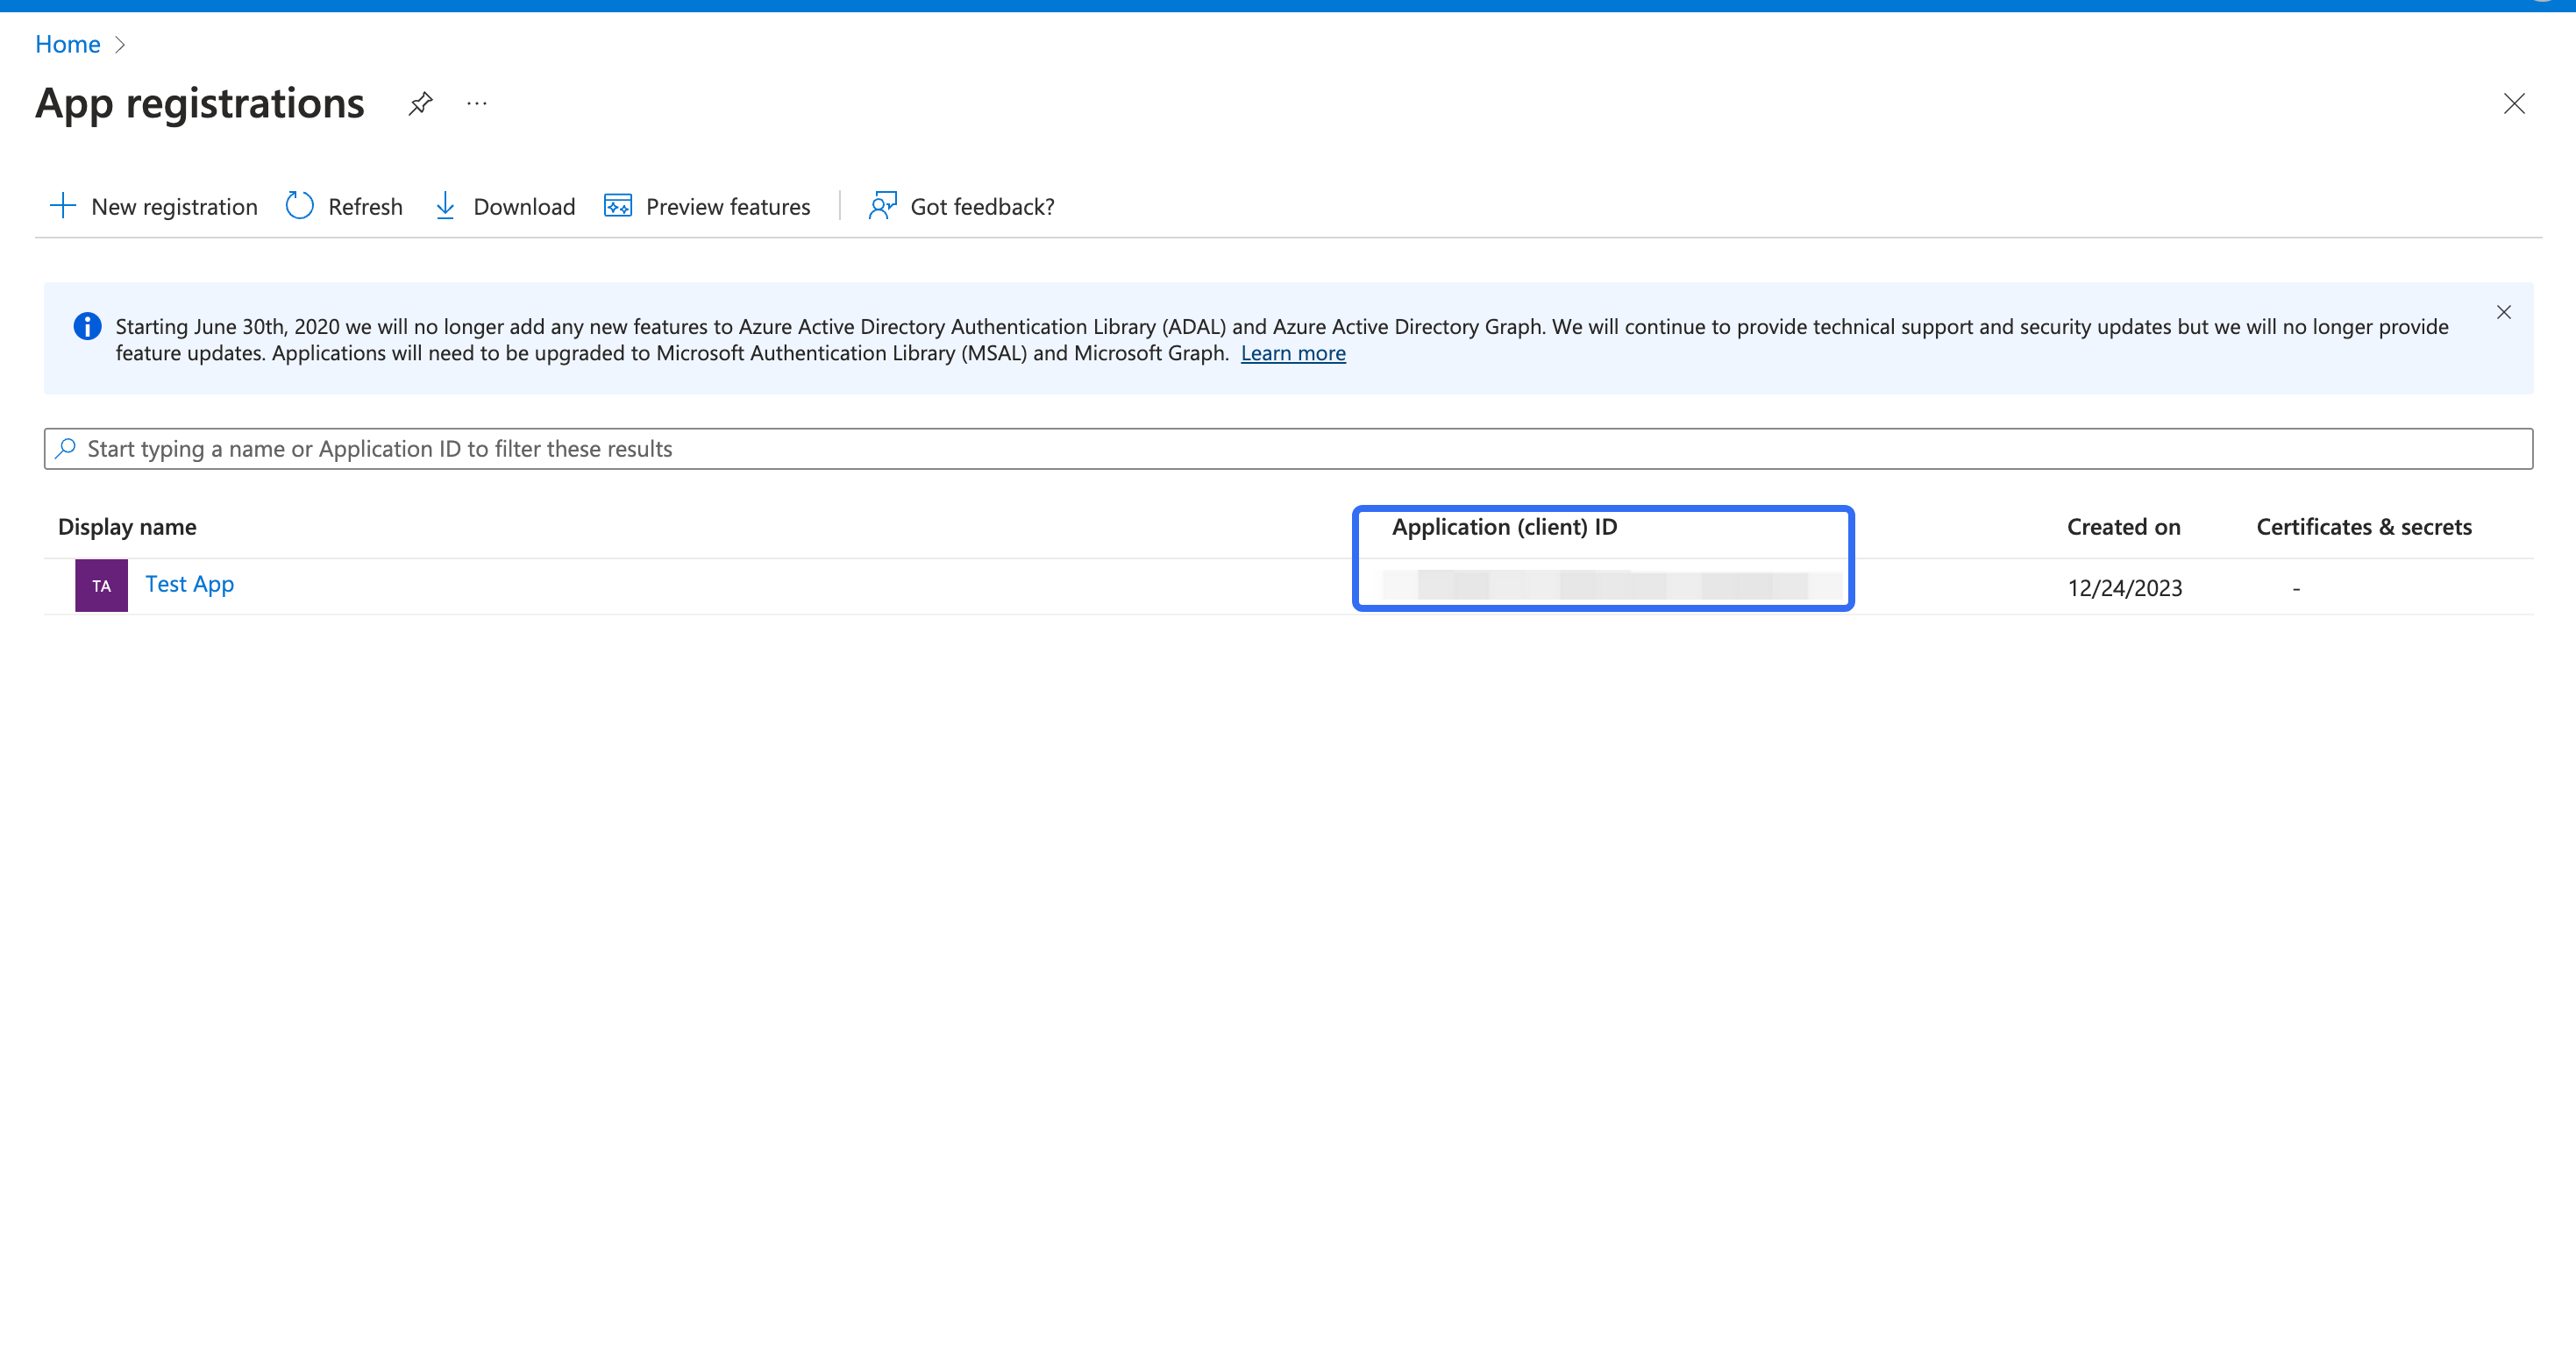Click the breadcrumb chevron after Home

coord(120,44)
